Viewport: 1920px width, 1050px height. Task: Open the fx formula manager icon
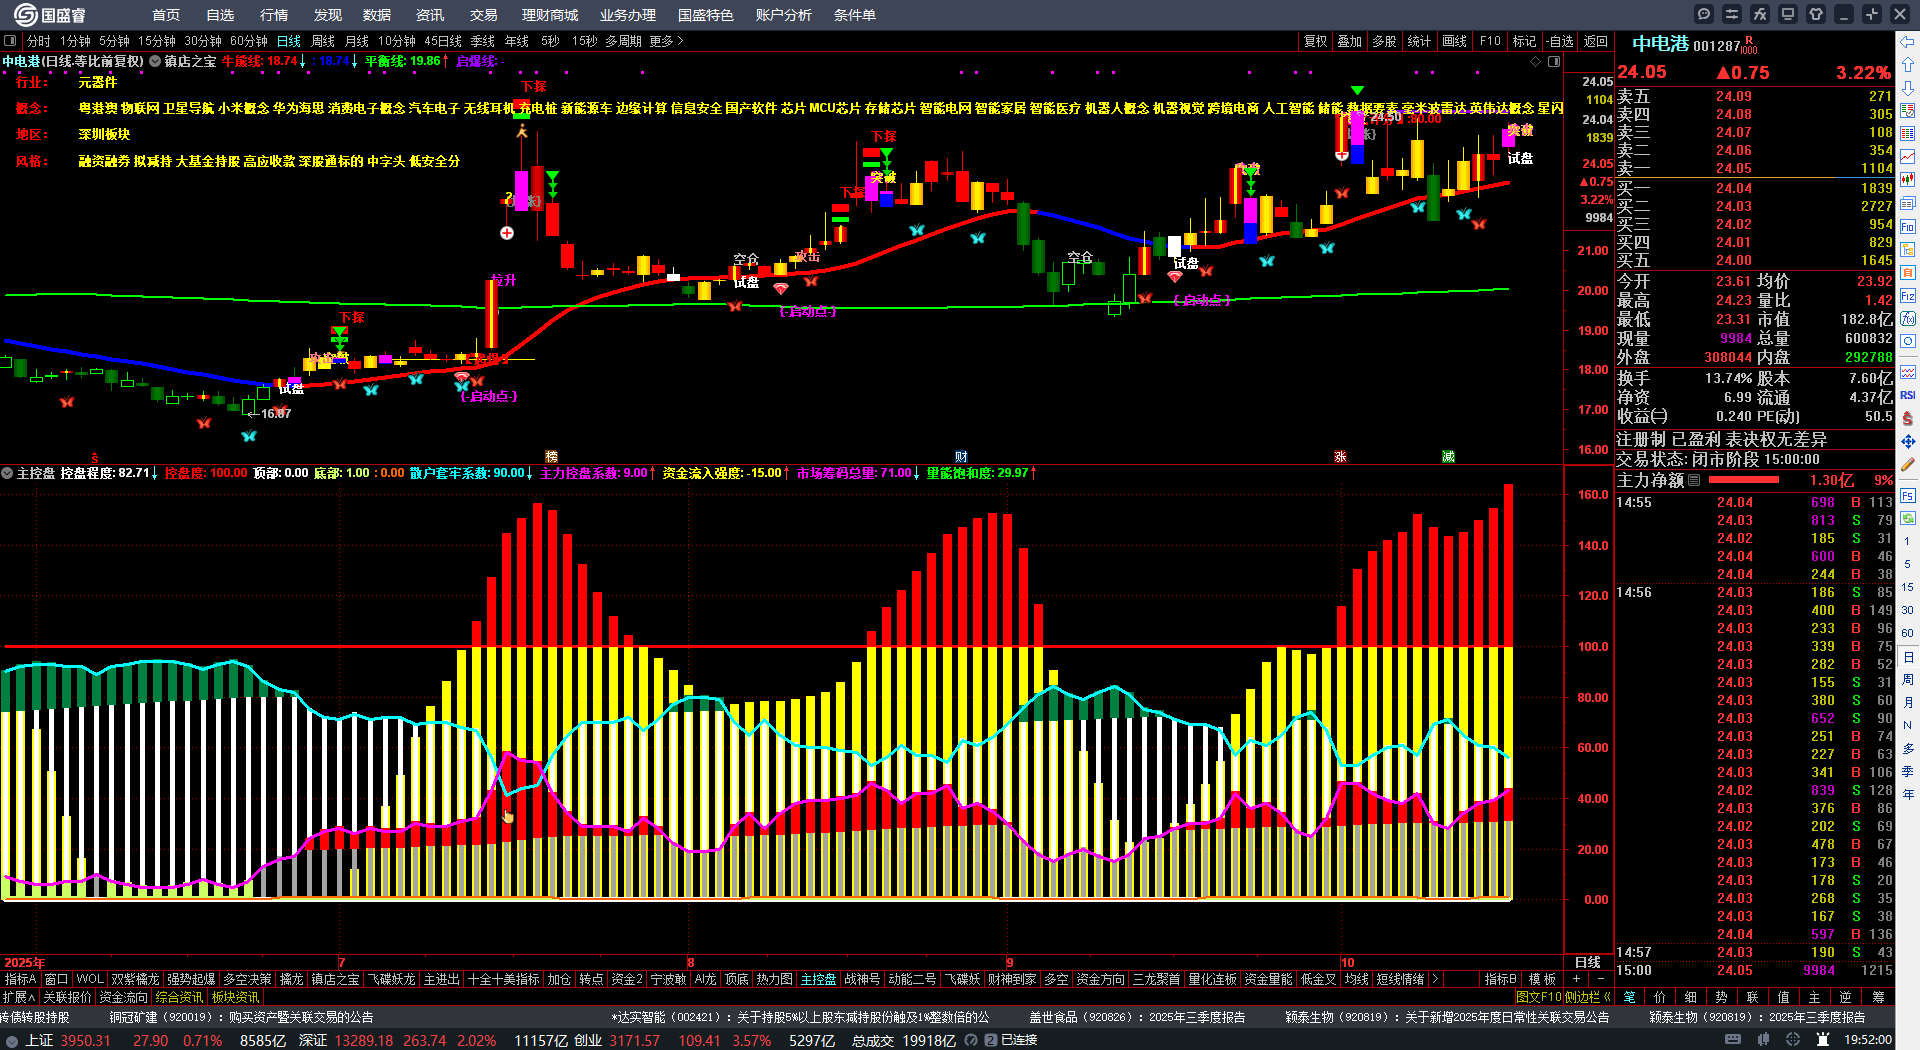coord(1760,14)
